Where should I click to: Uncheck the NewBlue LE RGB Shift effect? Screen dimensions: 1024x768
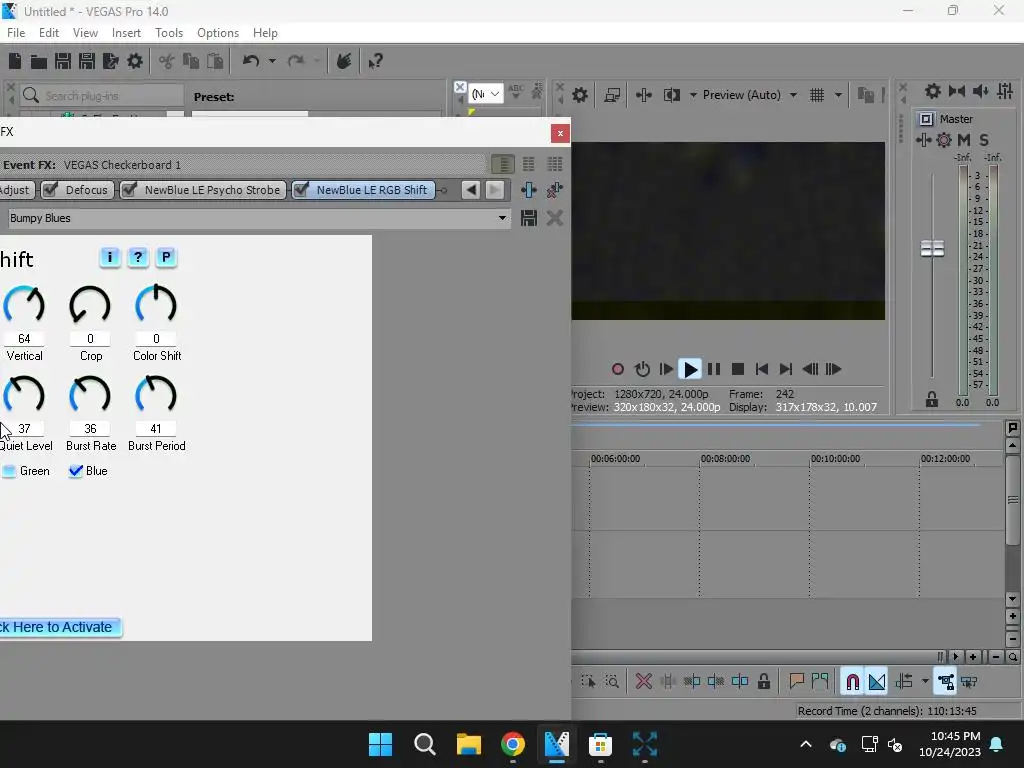[301, 190]
